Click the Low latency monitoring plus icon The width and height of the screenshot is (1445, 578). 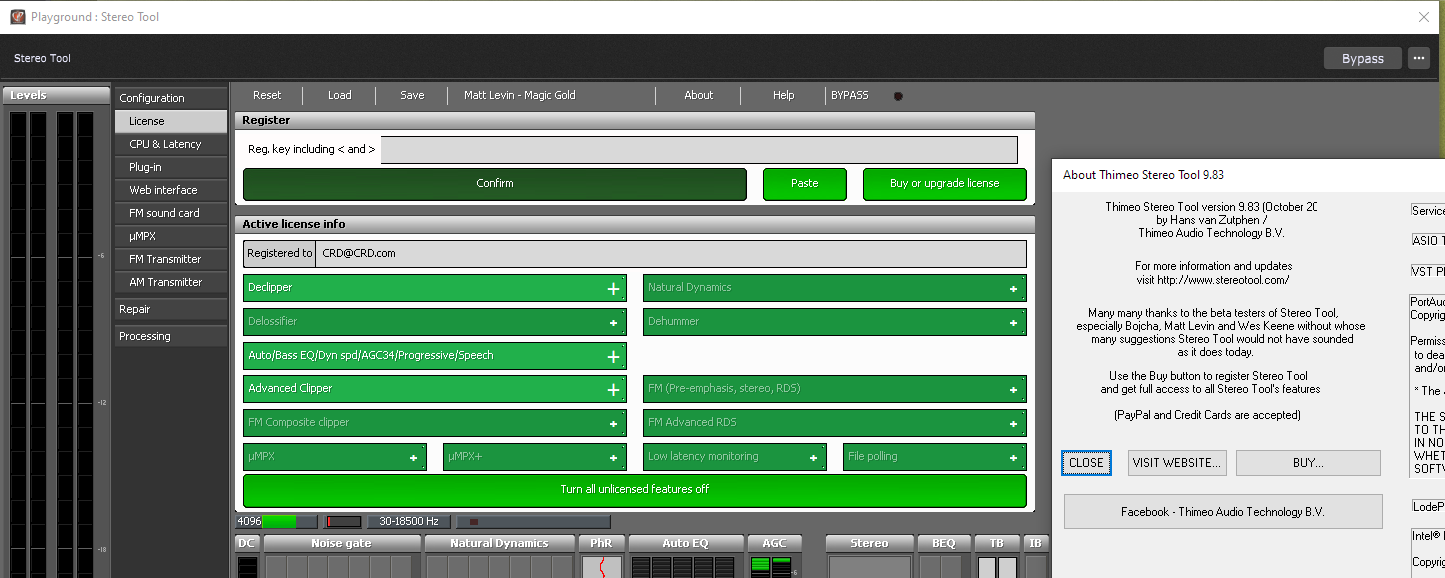click(814, 458)
